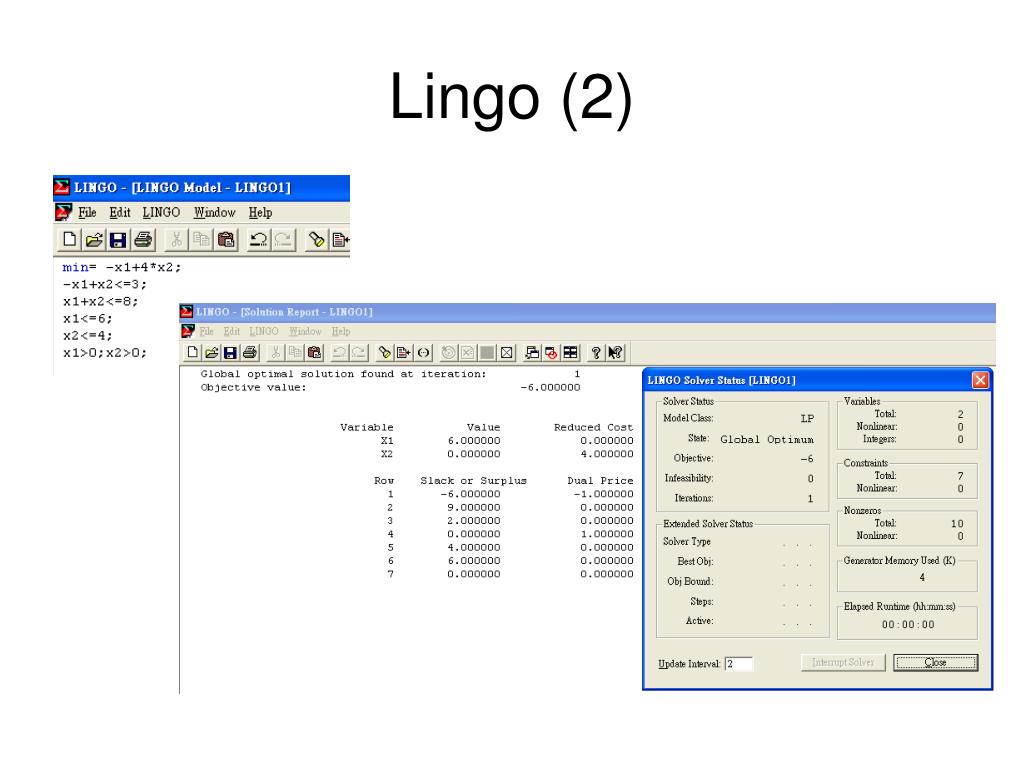Screen dimensions: 1024x768
Task: Click Nonzeros total value 10
Action: point(957,524)
